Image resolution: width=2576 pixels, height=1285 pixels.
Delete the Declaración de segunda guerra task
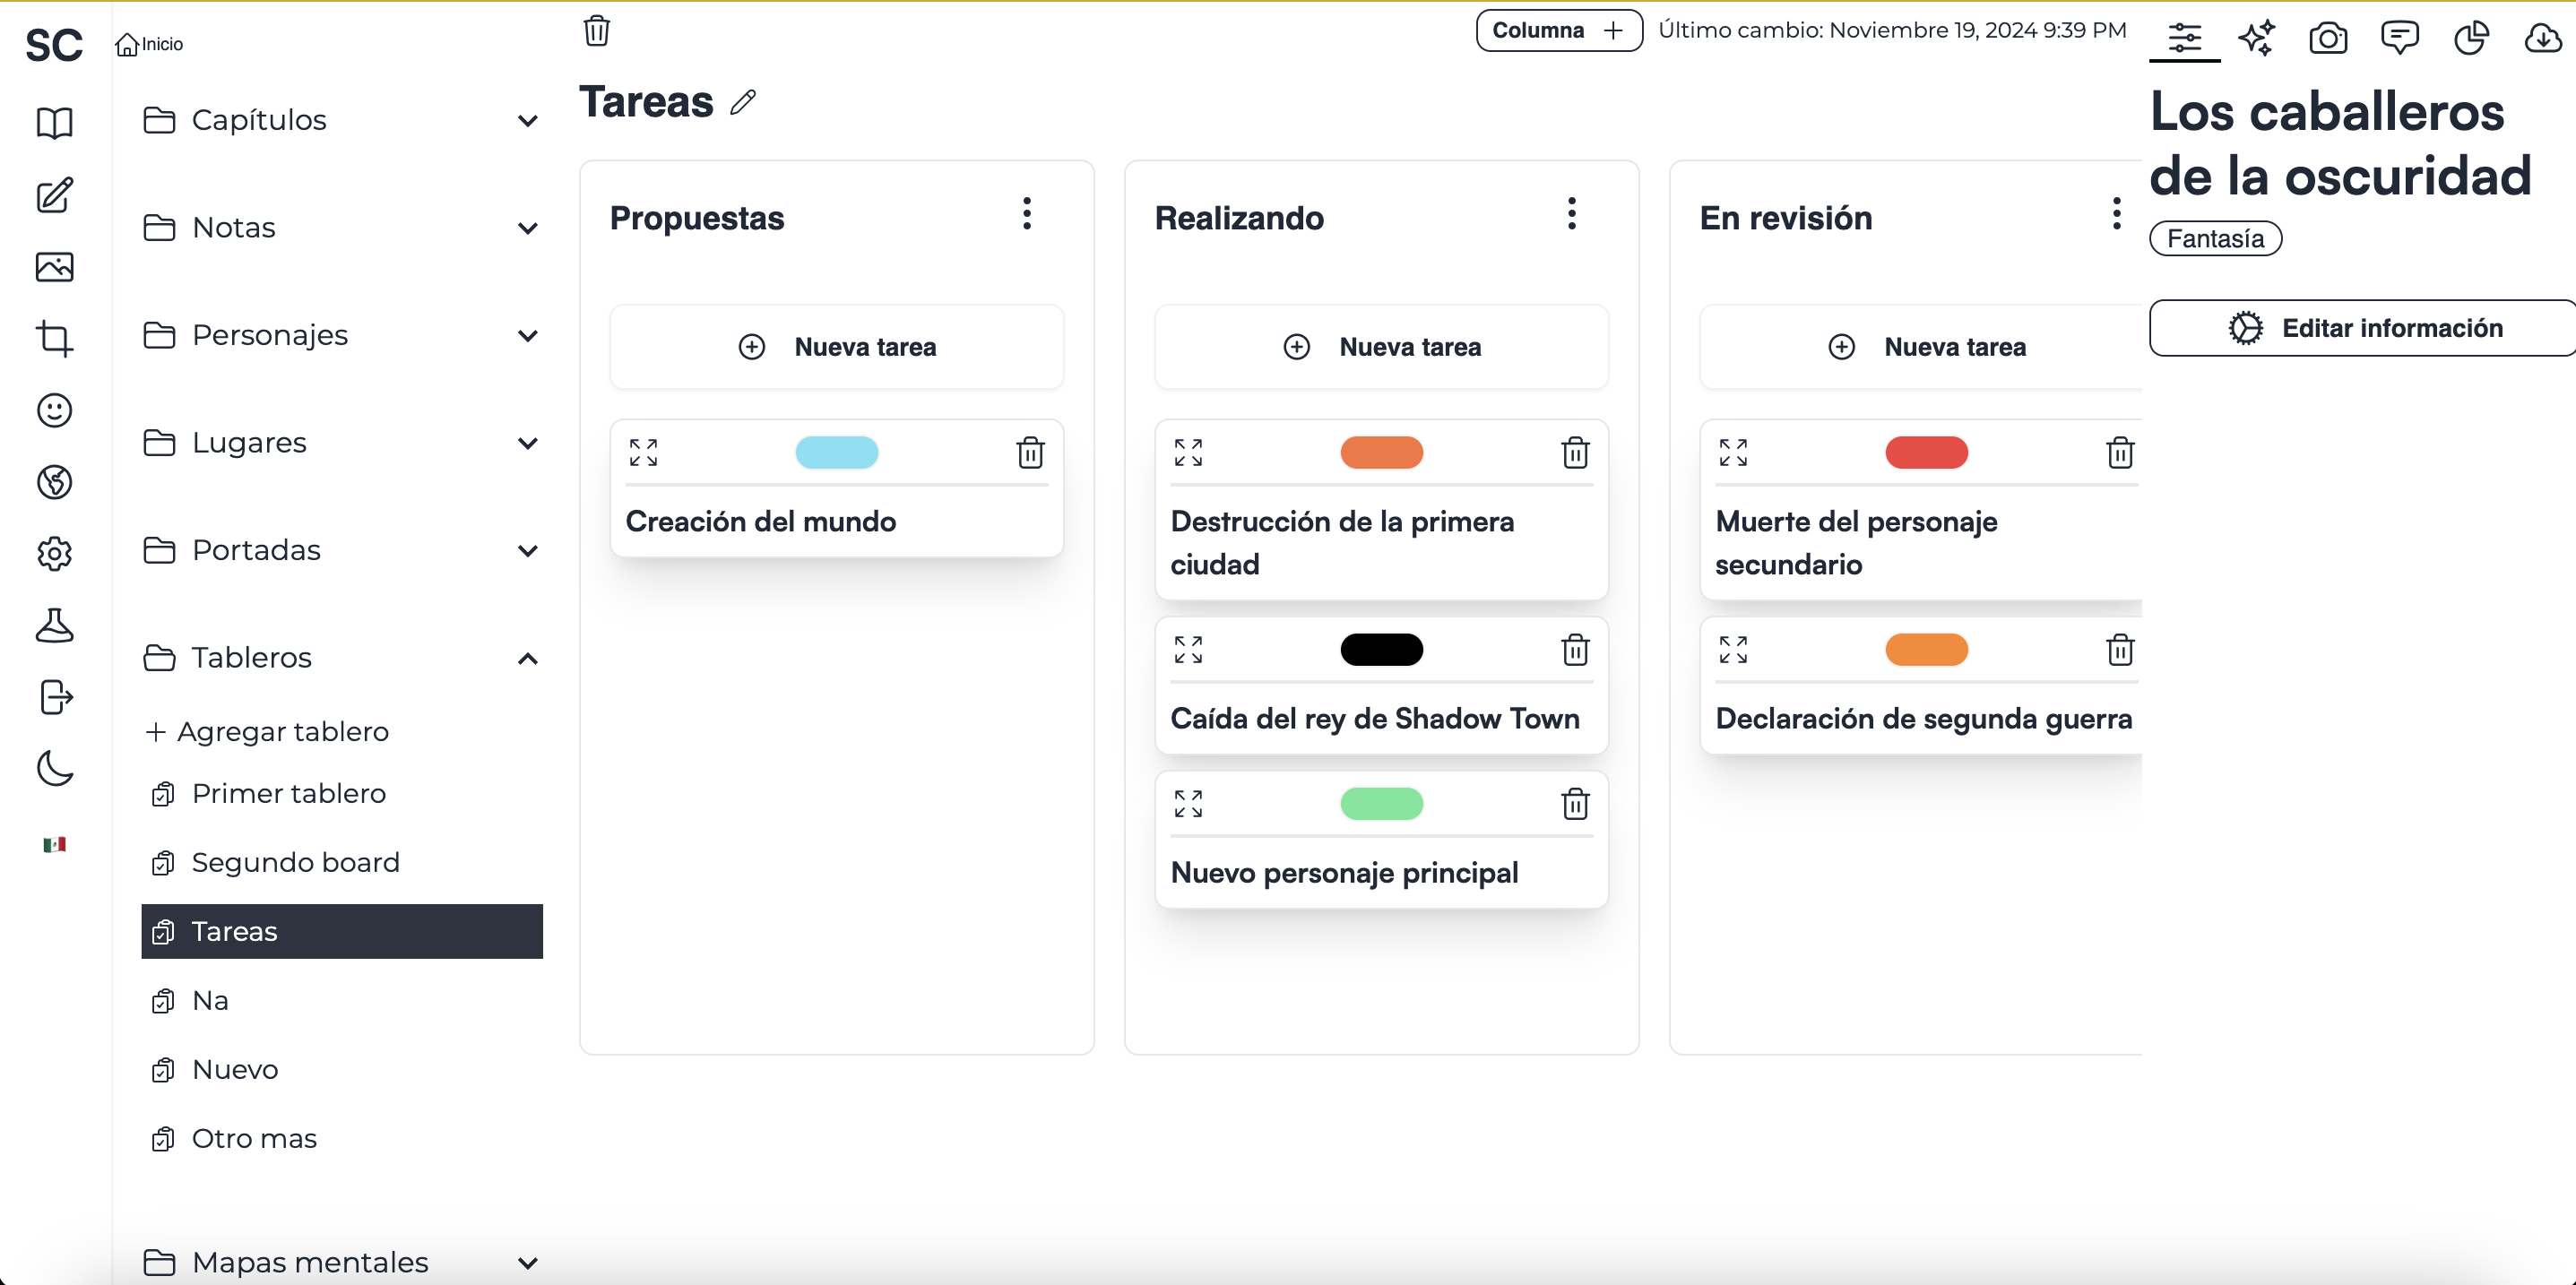pos(2120,650)
